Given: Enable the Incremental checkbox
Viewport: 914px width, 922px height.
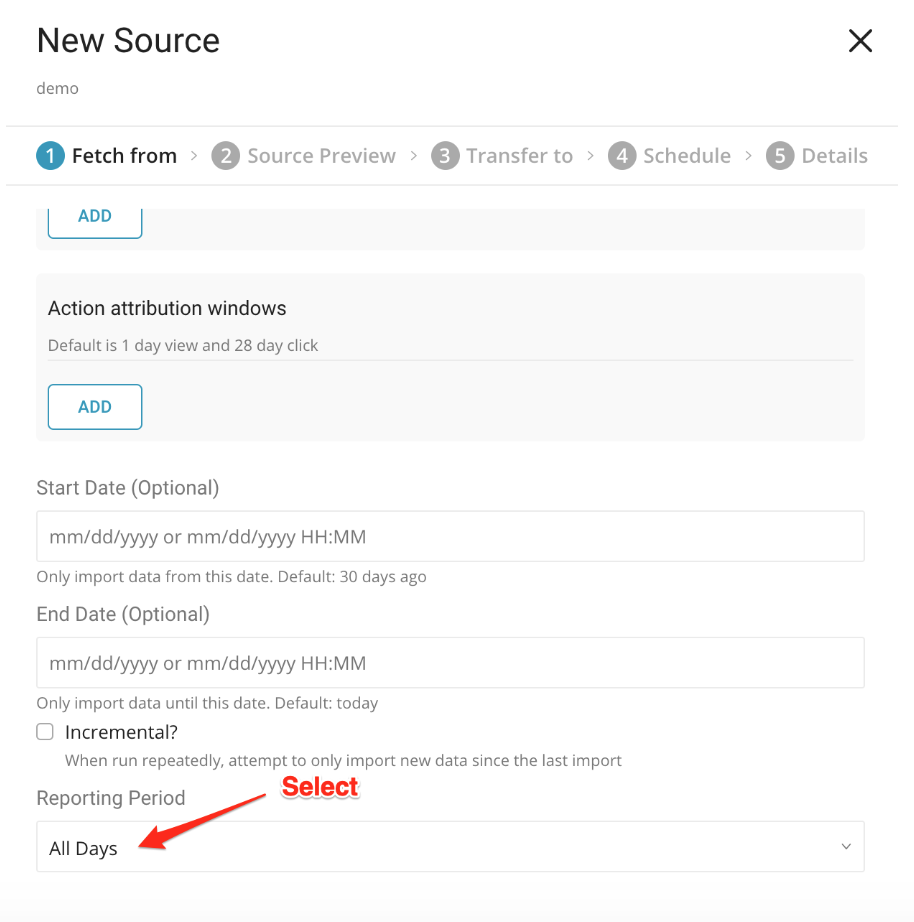Looking at the screenshot, I should click(x=45, y=732).
